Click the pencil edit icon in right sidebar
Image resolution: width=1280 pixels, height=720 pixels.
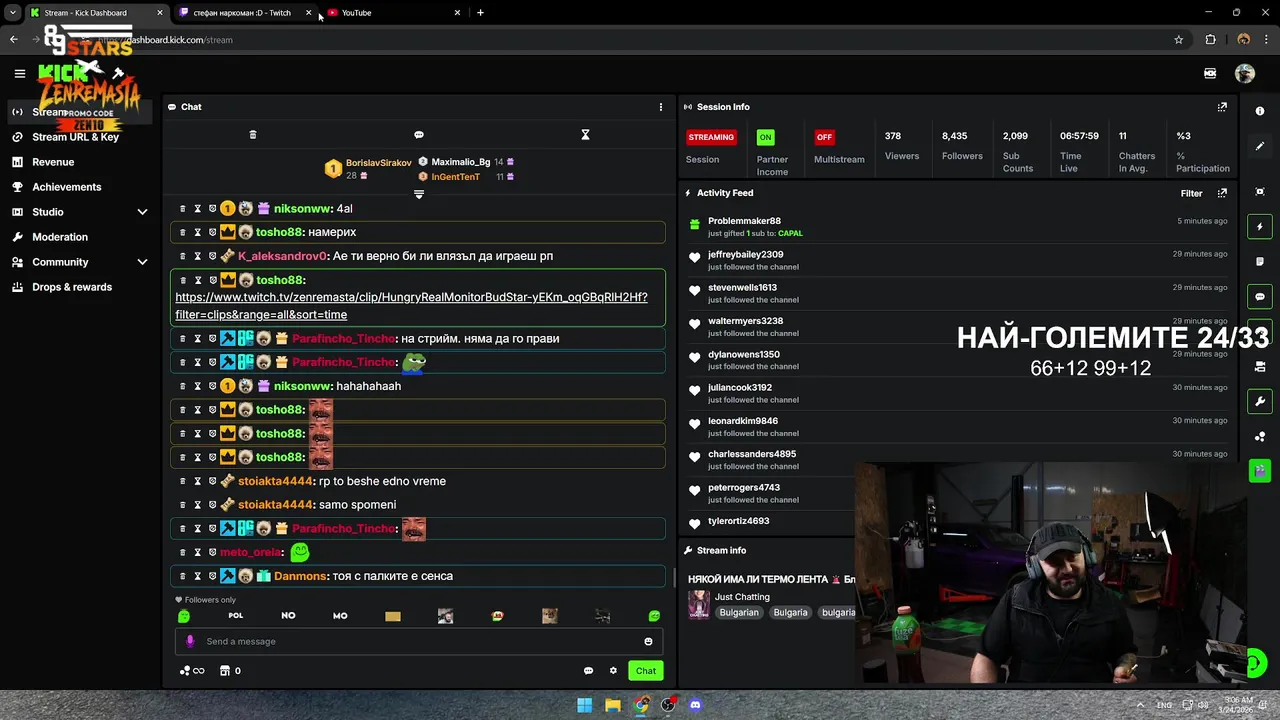(1260, 146)
